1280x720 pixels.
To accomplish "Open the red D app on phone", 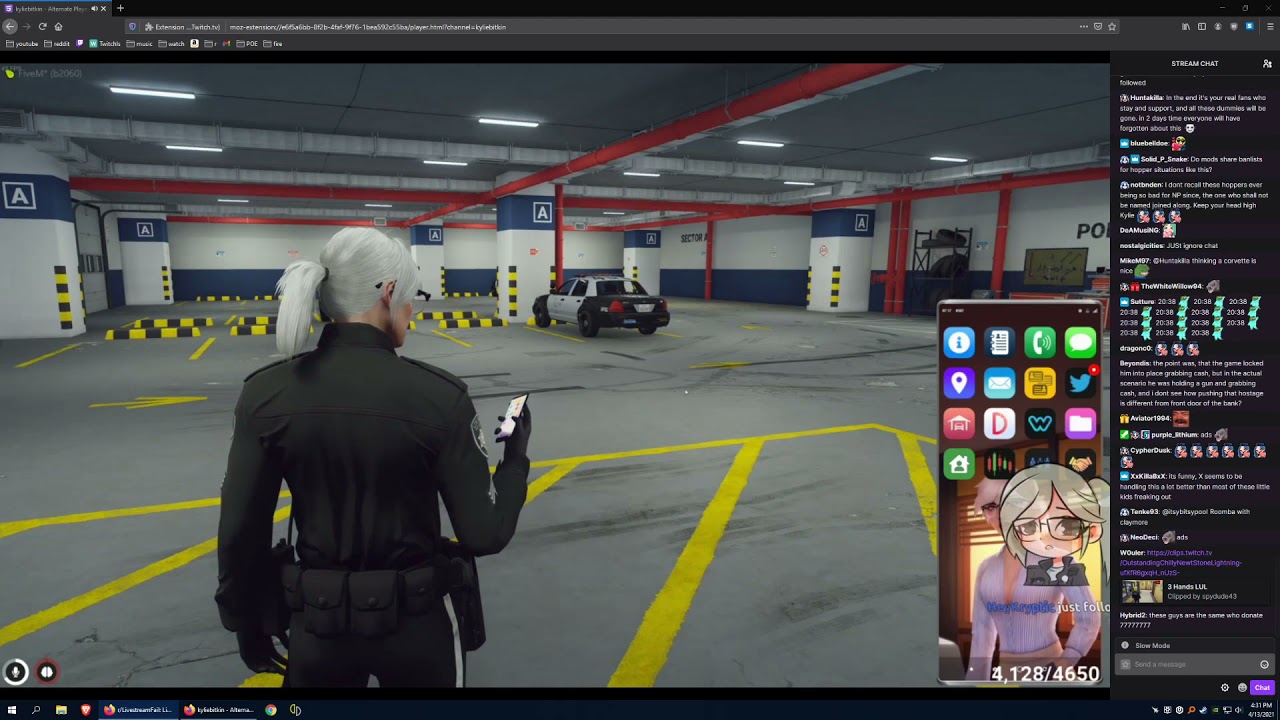I will coord(999,424).
